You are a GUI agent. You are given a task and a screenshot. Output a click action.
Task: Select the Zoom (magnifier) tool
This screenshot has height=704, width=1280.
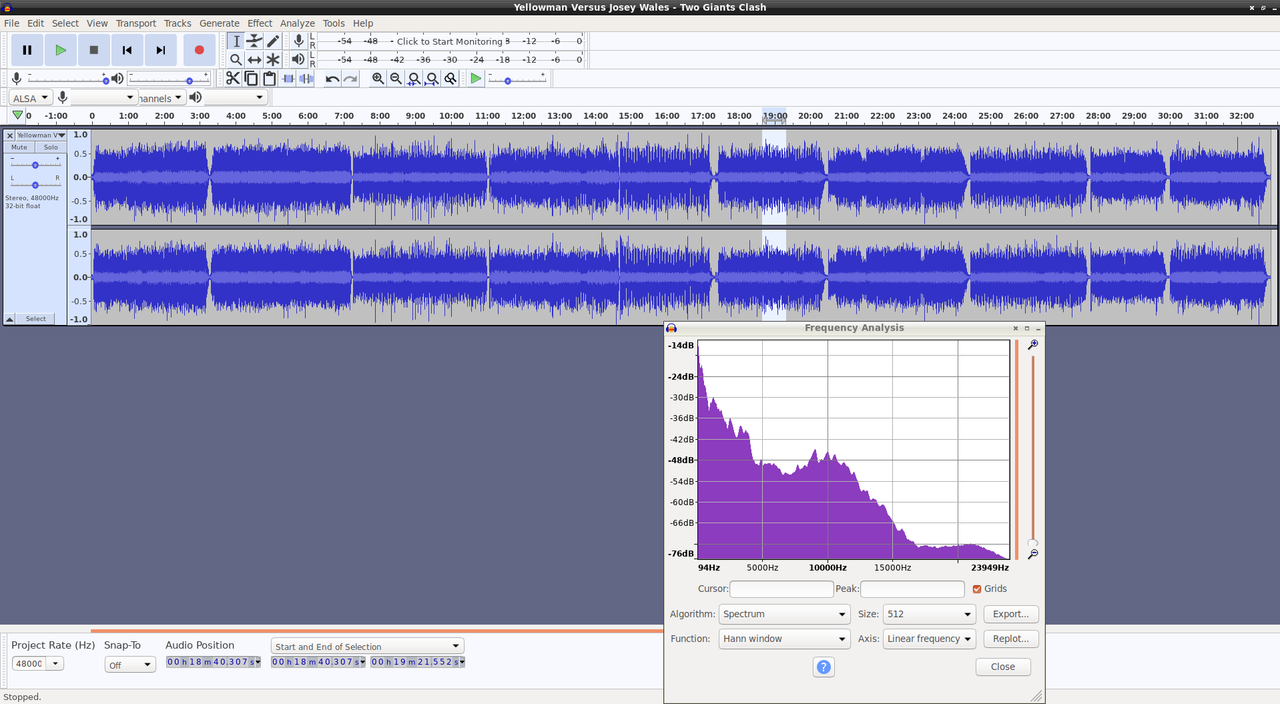tap(236, 60)
